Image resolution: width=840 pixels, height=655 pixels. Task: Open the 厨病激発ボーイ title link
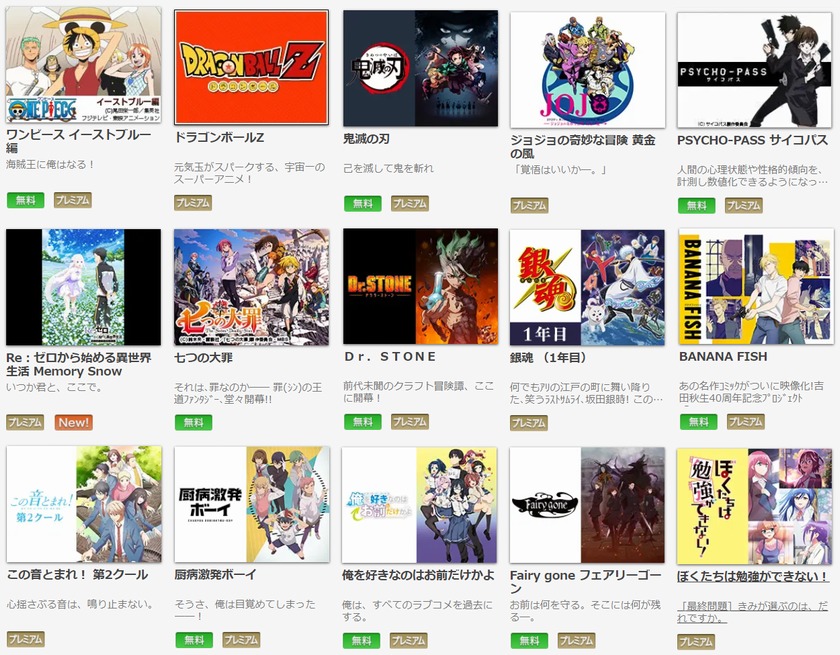click(215, 575)
